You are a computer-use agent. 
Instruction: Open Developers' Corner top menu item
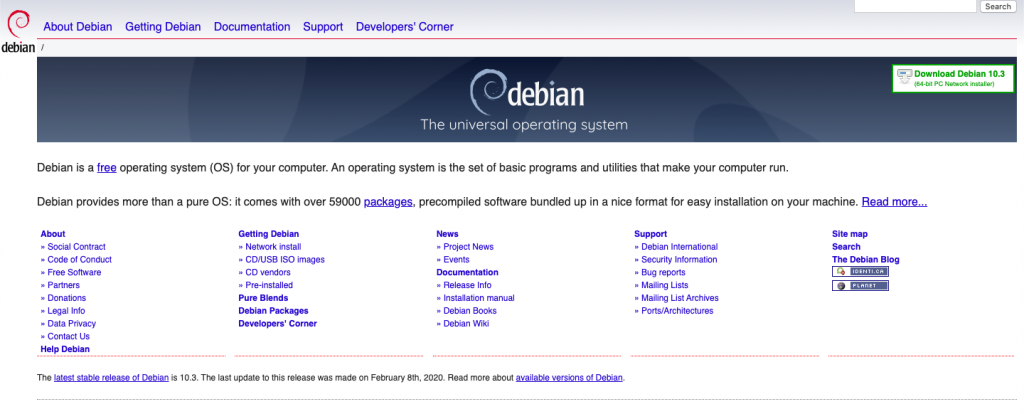point(404,27)
